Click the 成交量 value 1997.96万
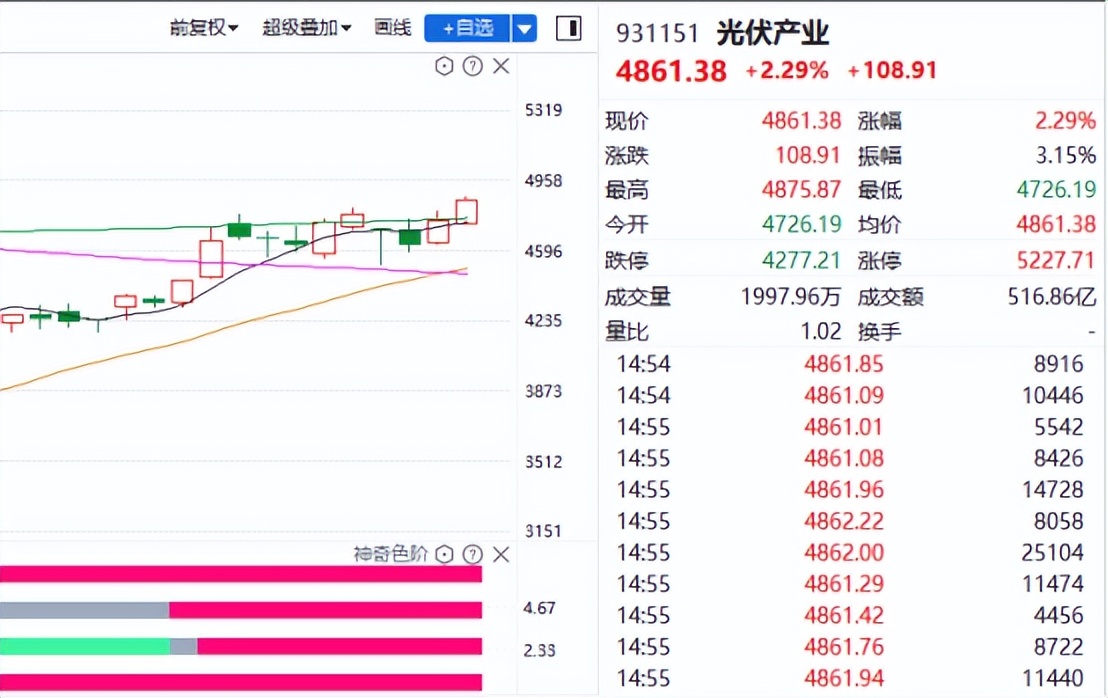 coord(791,297)
